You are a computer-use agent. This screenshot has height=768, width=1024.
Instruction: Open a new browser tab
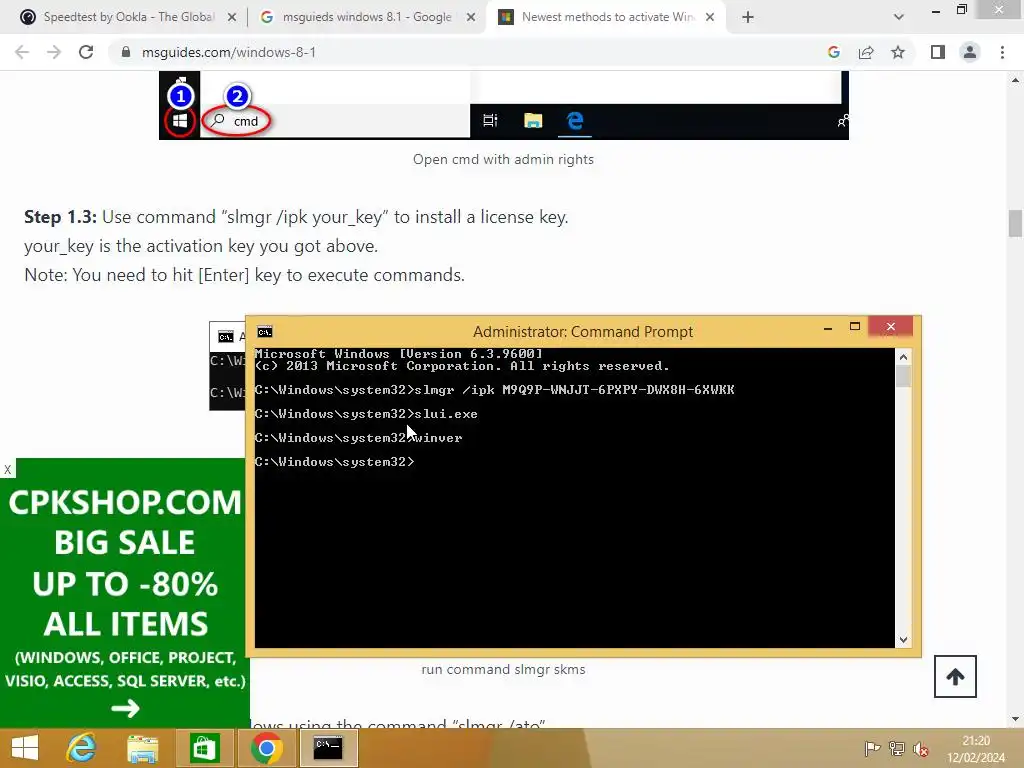pos(748,17)
